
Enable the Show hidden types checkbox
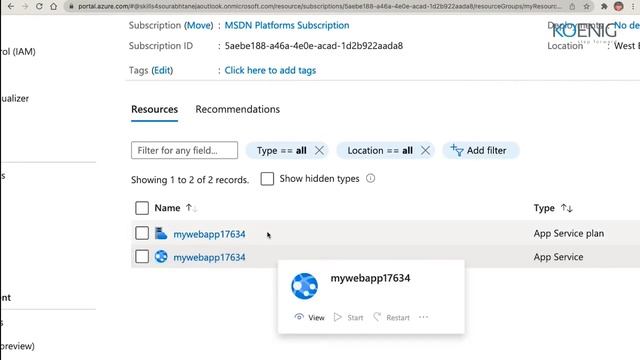(x=267, y=179)
